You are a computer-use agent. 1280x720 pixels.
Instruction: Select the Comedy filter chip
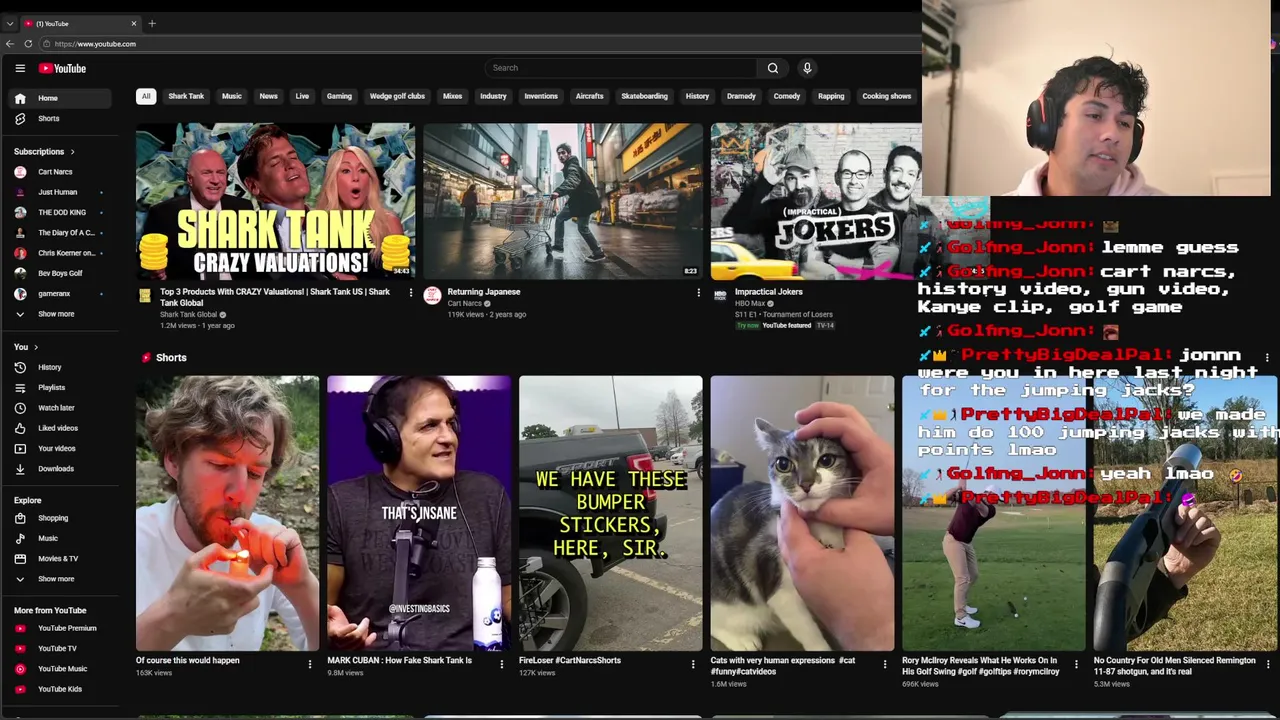coord(787,96)
